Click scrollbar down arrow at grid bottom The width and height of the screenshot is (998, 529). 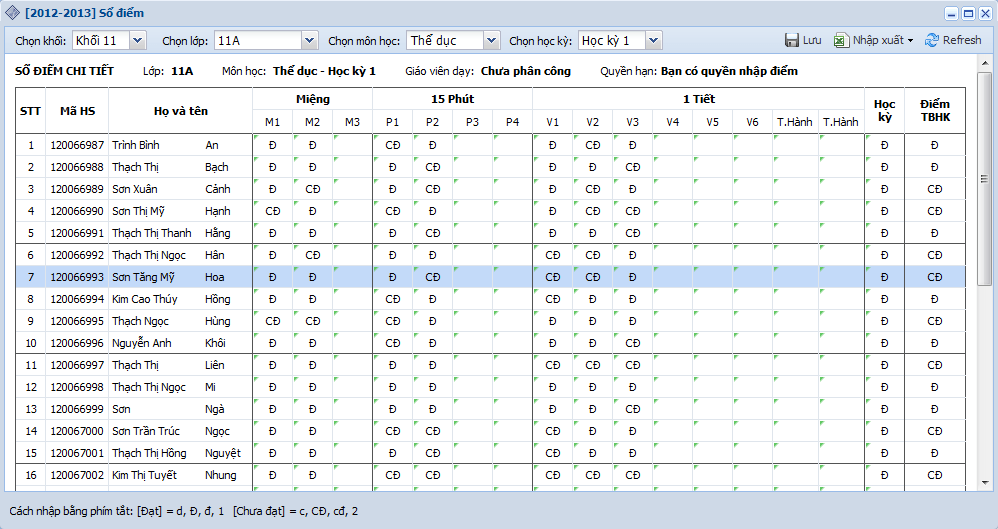(x=984, y=484)
